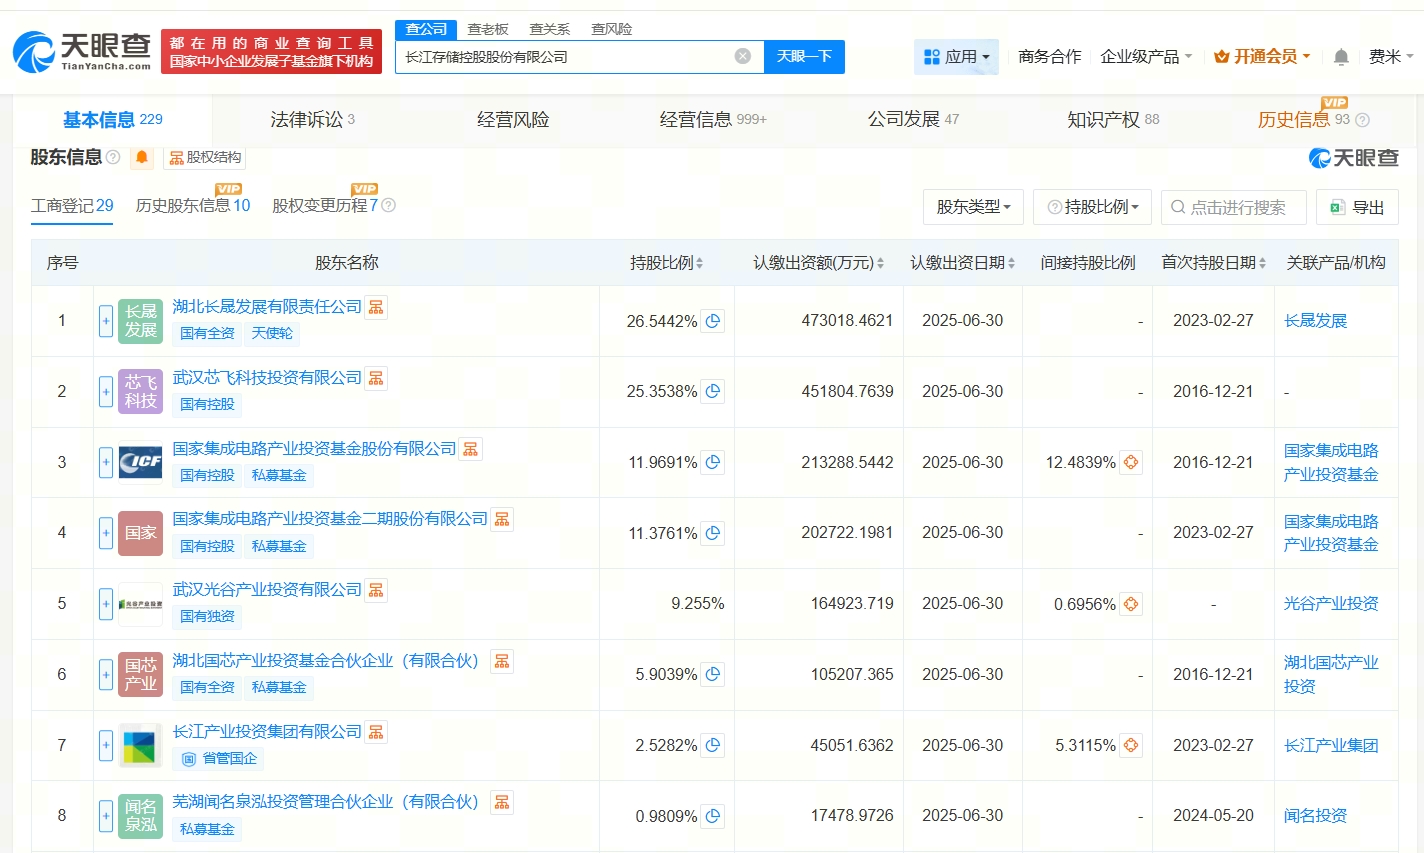Open the 持股比例 filter dropdown
This screenshot has width=1424, height=853.
tap(1092, 207)
